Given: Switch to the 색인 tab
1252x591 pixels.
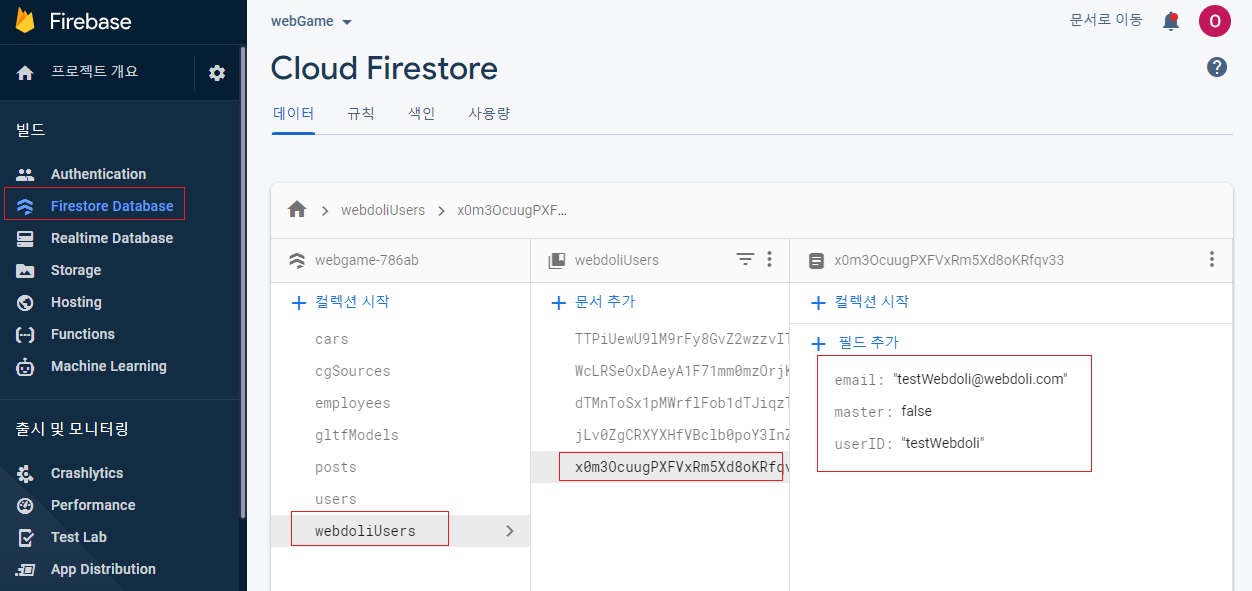Looking at the screenshot, I should pos(422,114).
